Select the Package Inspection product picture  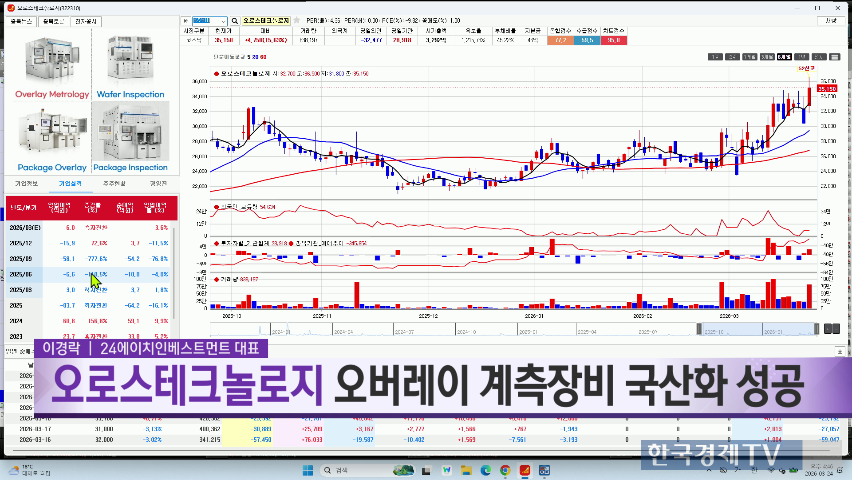tap(130, 137)
